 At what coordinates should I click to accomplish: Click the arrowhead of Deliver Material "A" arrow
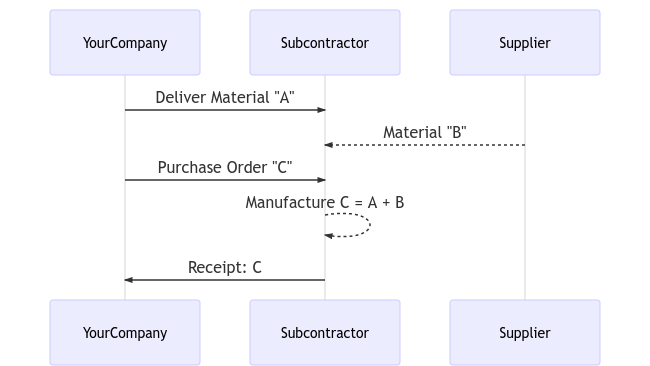tap(321, 110)
